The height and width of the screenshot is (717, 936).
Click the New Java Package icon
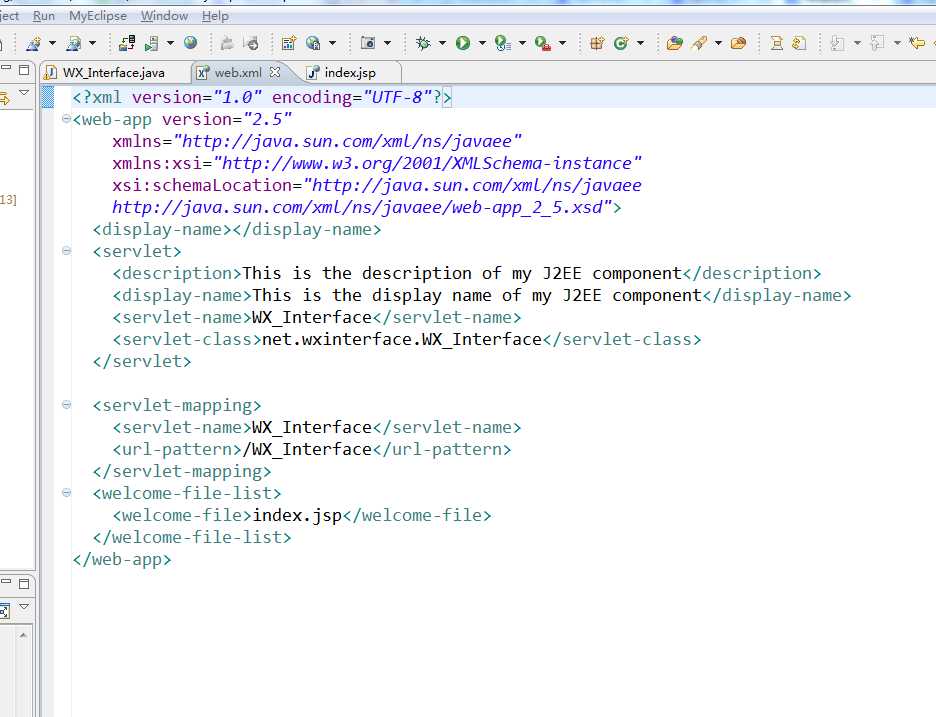pos(596,43)
